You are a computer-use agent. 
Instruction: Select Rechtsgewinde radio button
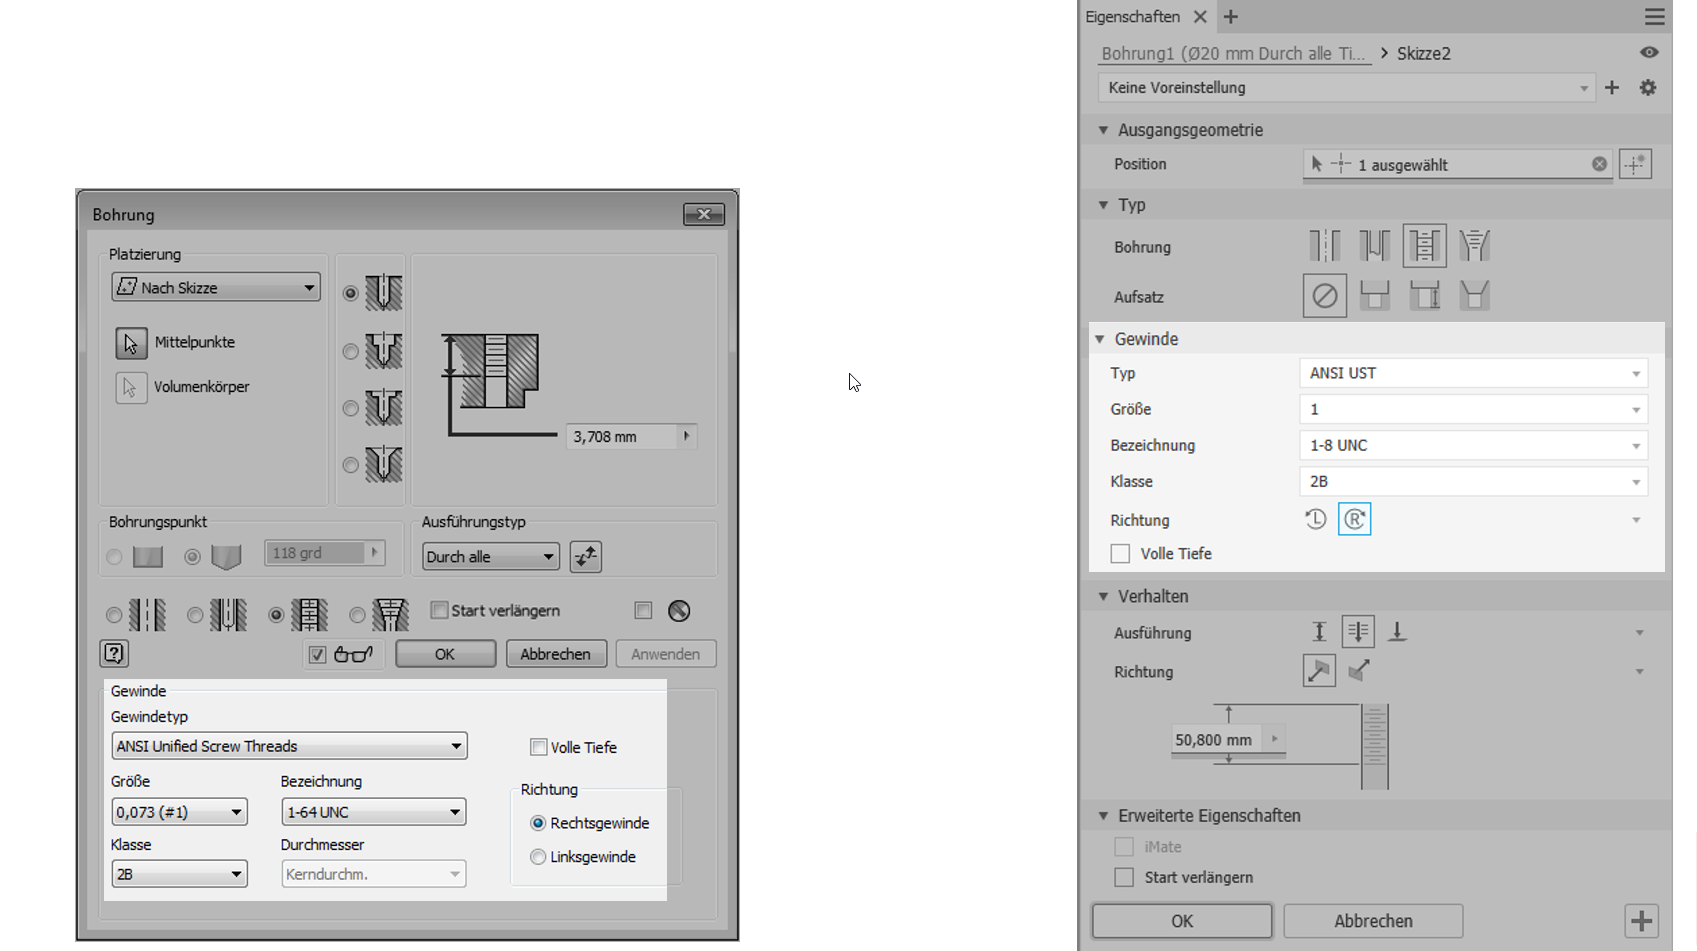pyautogui.click(x=538, y=823)
